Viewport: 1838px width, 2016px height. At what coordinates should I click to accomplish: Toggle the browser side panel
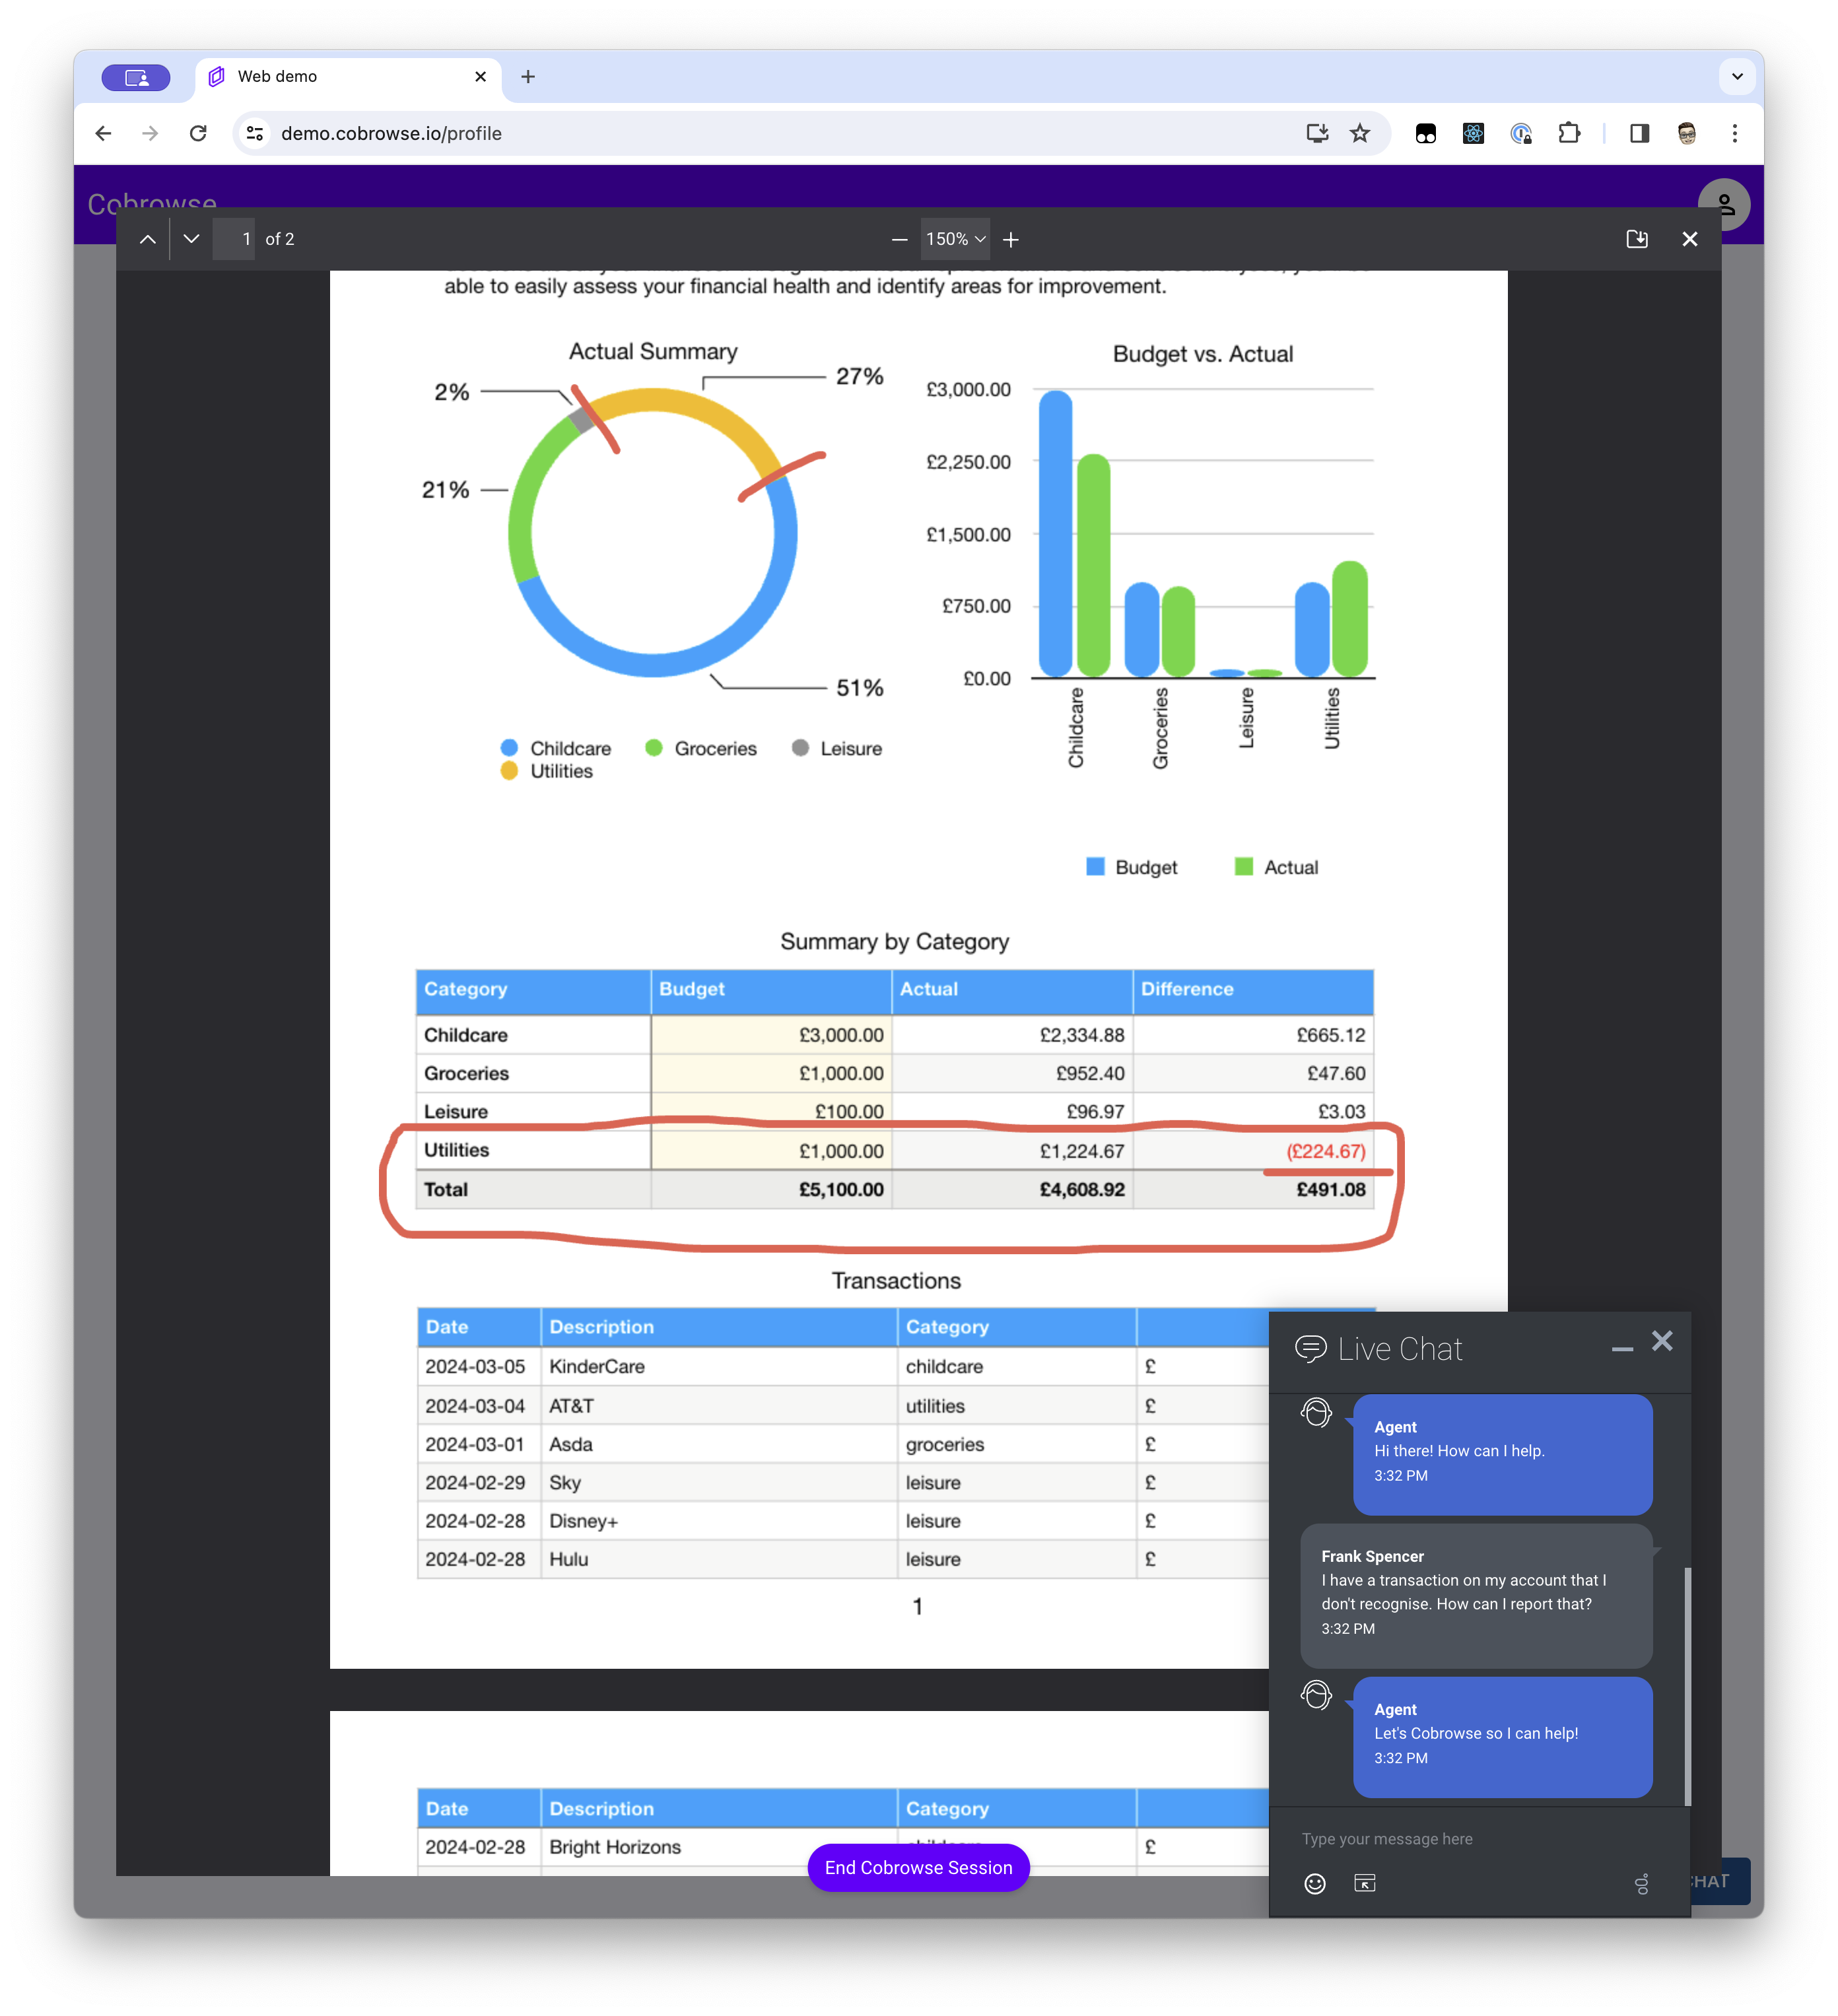coord(1639,133)
